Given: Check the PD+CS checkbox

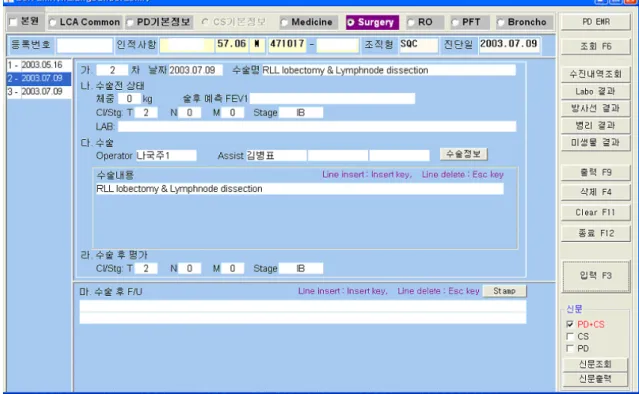Looking at the screenshot, I should coord(570,324).
